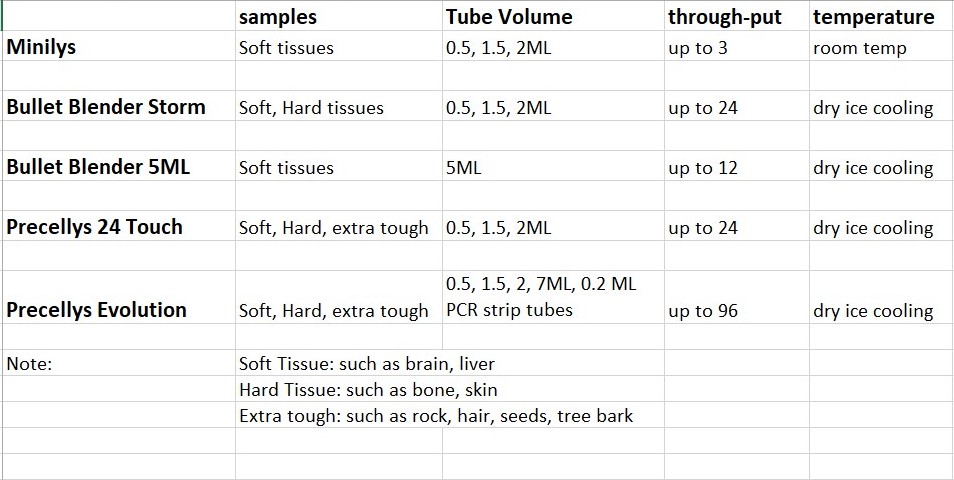954x480 pixels.
Task: Select the up to 3 cell
Action: pyautogui.click(x=698, y=48)
